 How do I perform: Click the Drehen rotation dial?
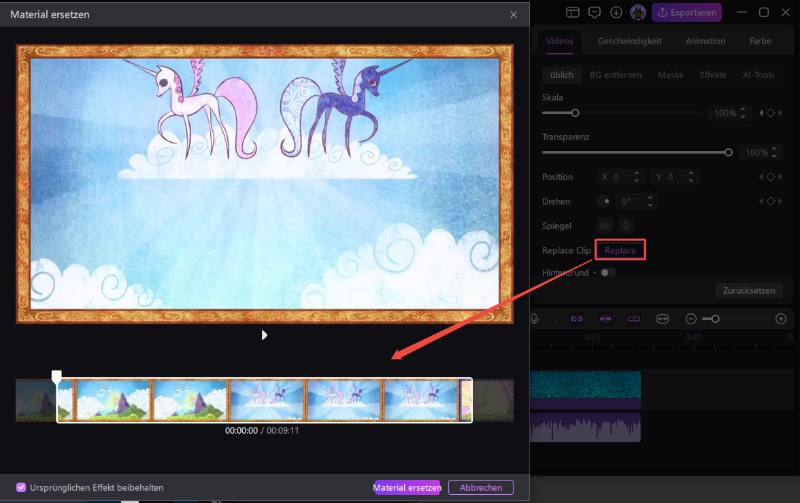tap(605, 201)
